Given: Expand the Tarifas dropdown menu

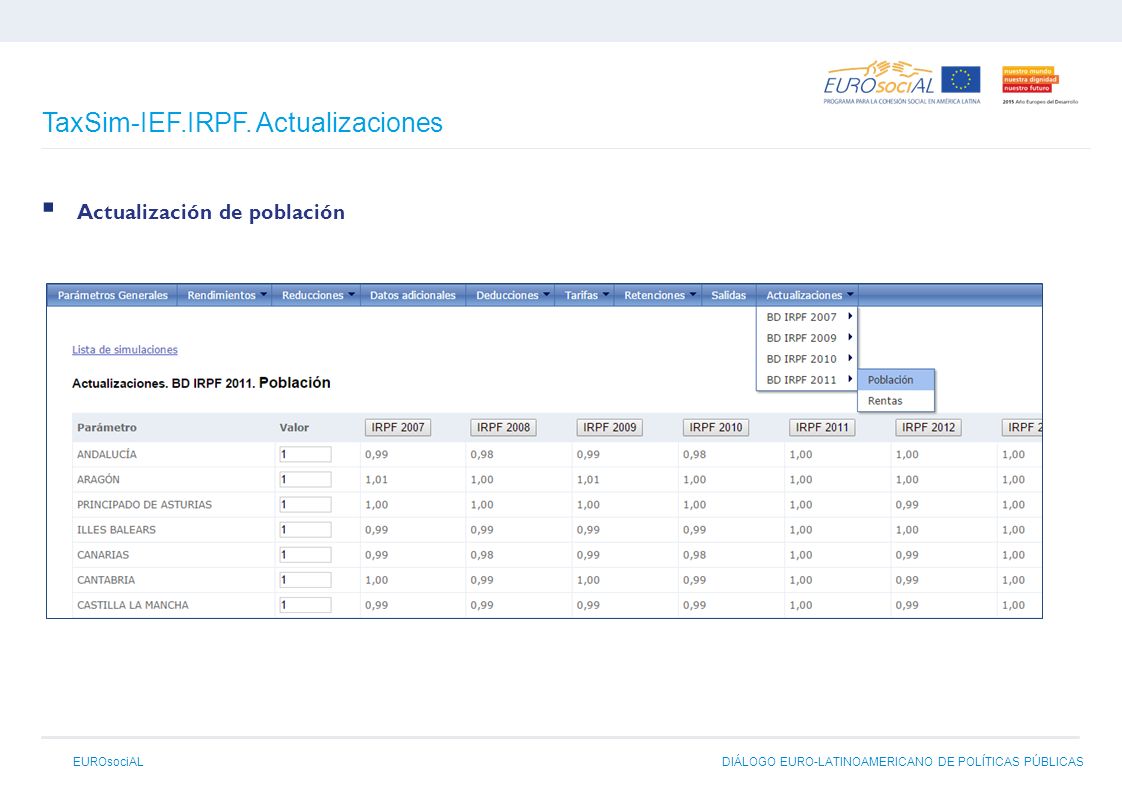Looking at the screenshot, I should (x=586, y=295).
